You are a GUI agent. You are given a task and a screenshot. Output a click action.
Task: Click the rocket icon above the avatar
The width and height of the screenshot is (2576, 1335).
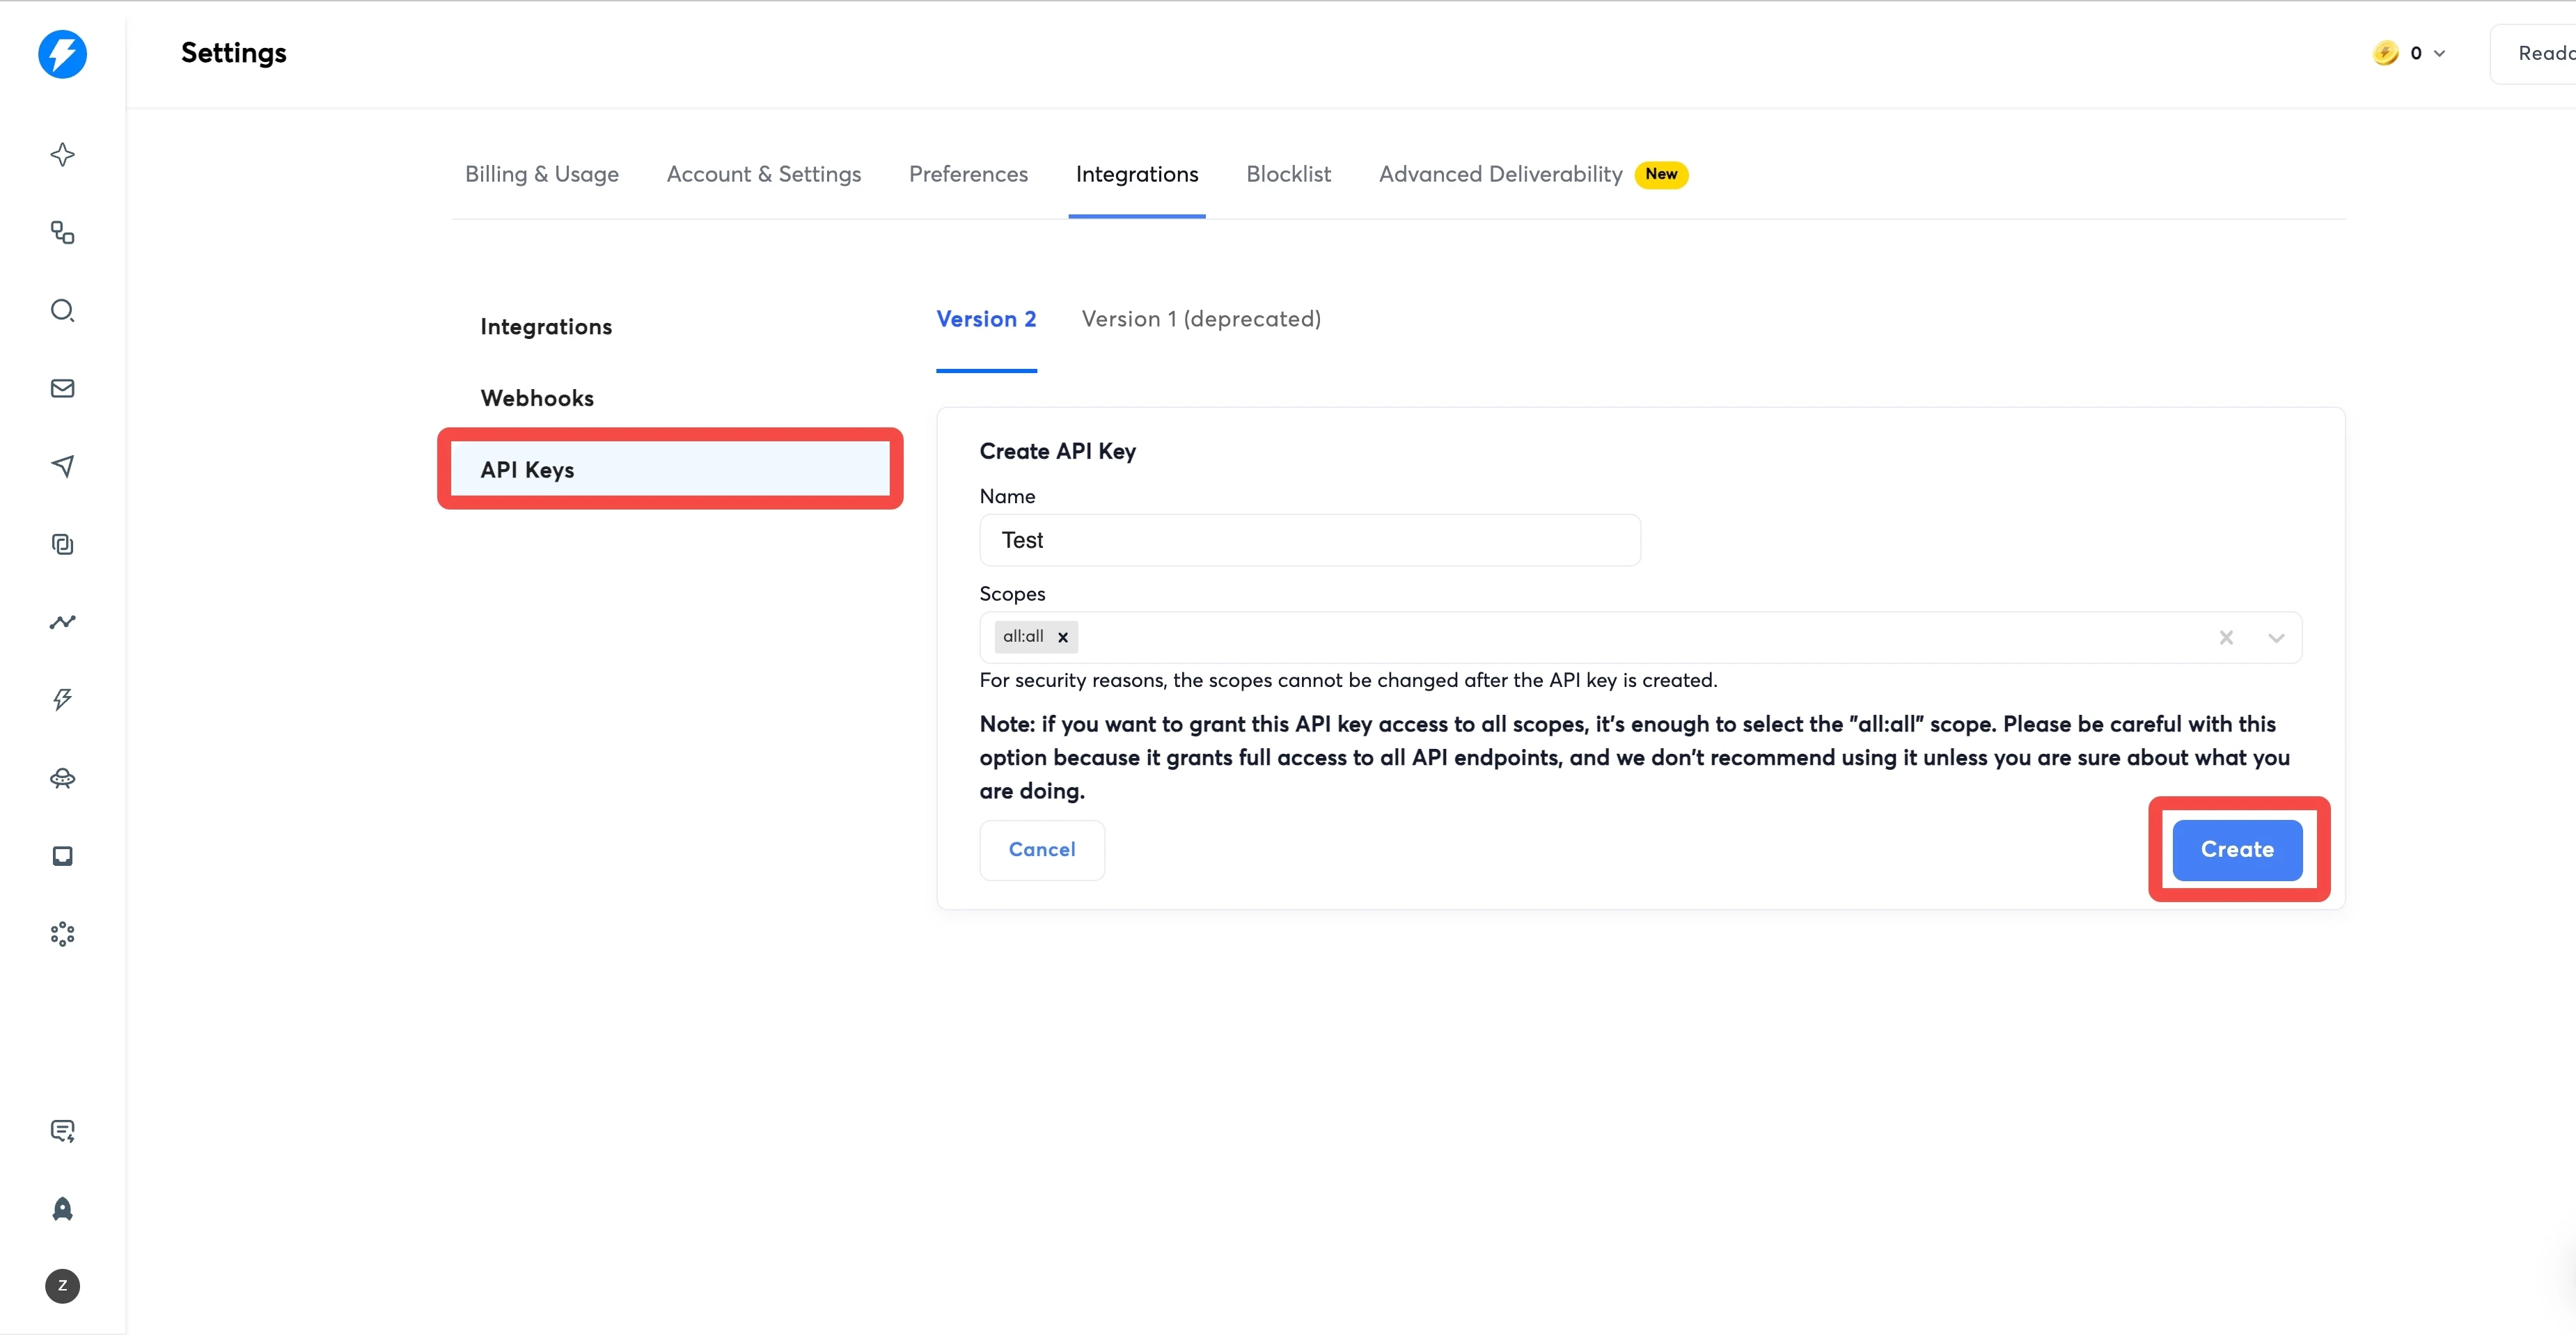pyautogui.click(x=63, y=1209)
